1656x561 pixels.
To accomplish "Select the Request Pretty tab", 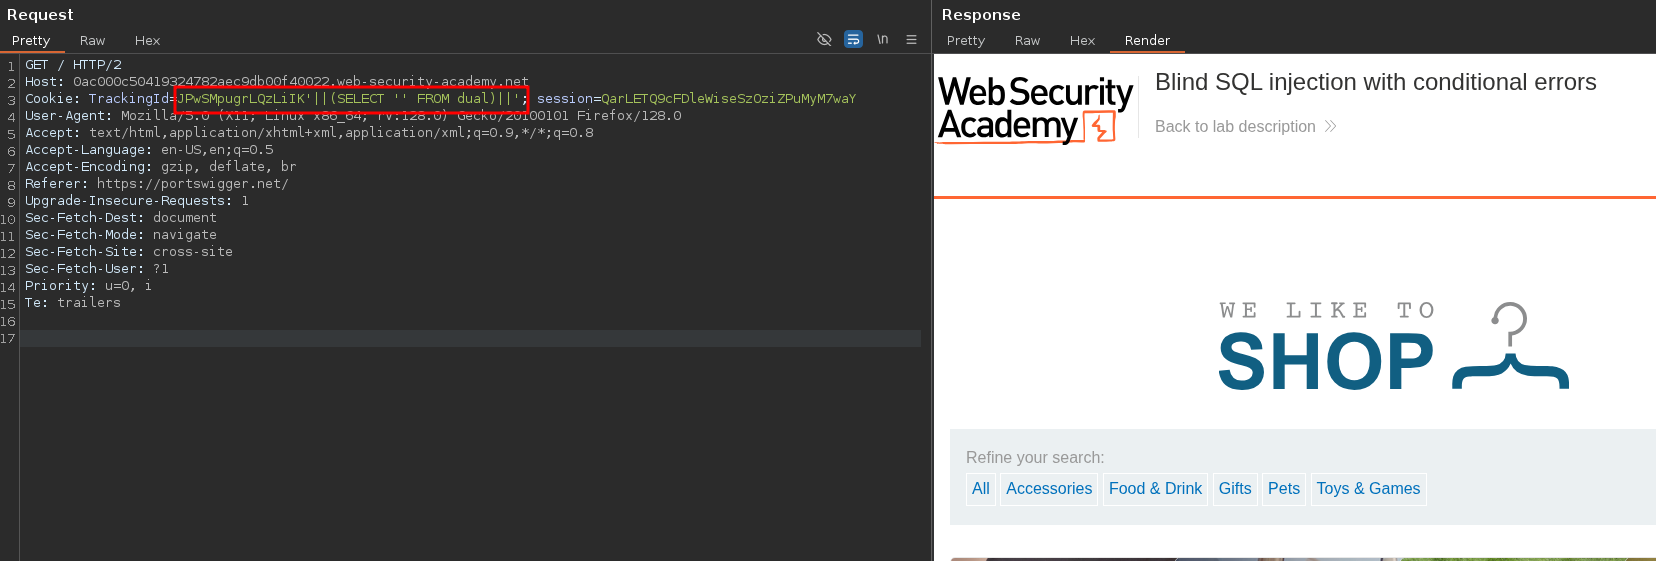I will click(x=31, y=41).
